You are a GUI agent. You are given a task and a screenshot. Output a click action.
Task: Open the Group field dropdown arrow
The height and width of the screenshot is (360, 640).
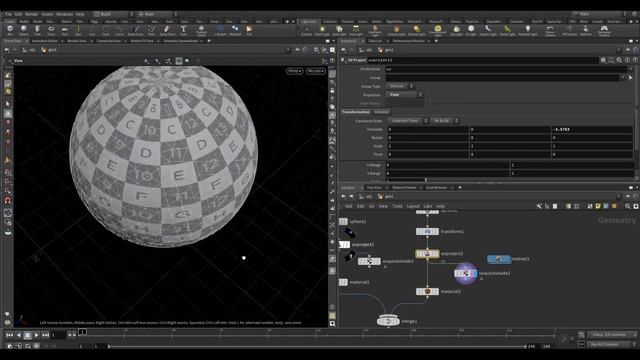623,78
